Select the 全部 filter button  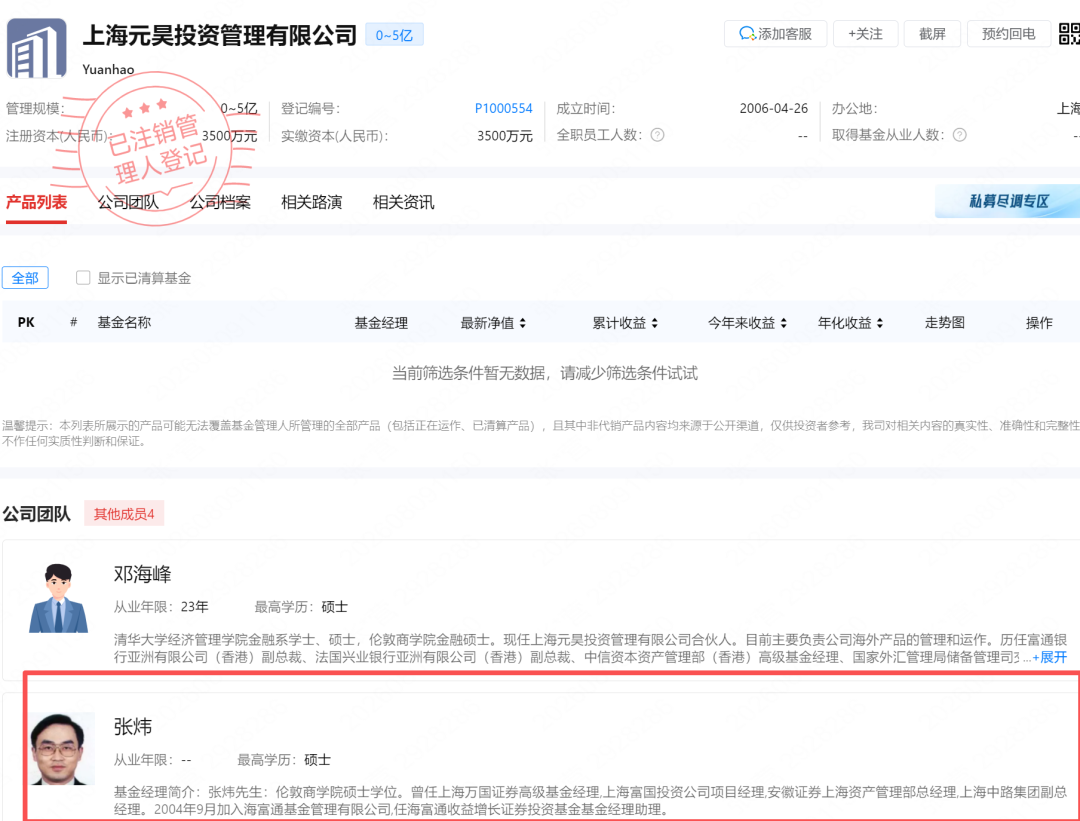click(x=25, y=278)
